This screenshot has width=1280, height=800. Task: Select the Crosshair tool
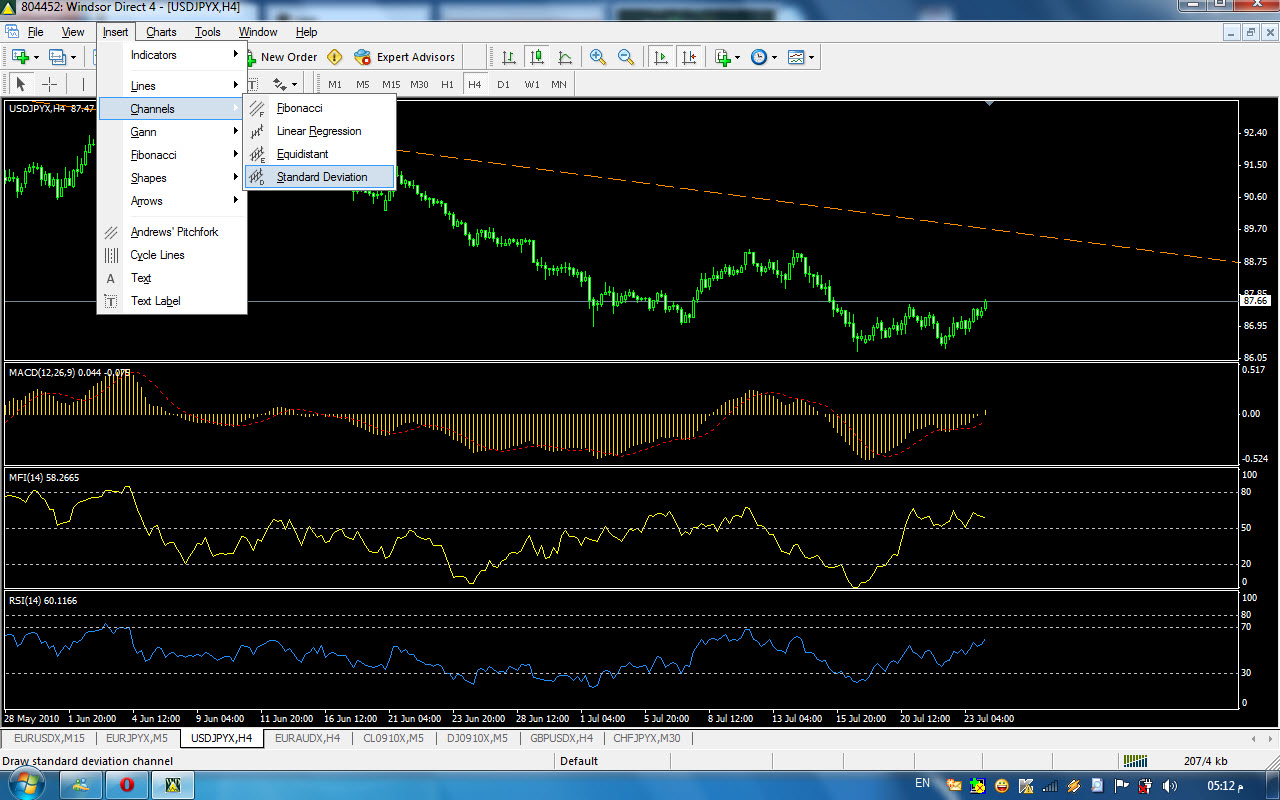pos(49,84)
